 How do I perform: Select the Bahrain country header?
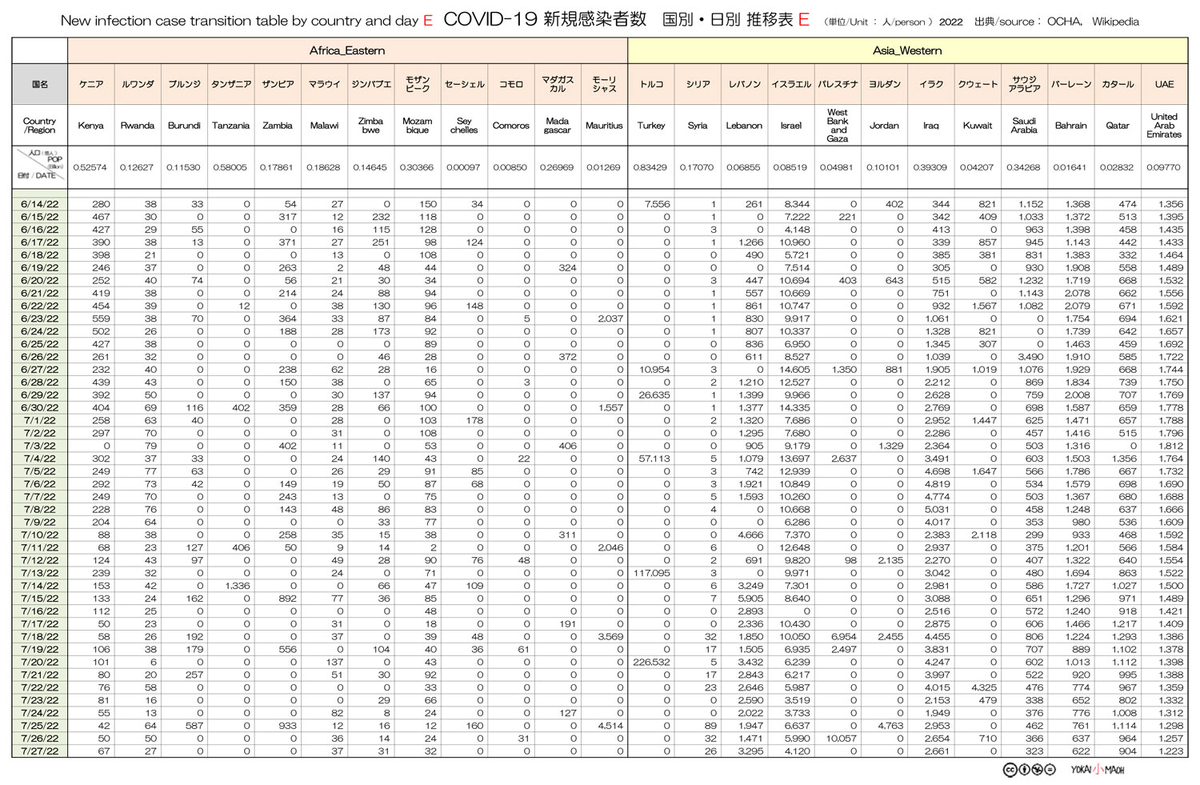[x=1071, y=126]
